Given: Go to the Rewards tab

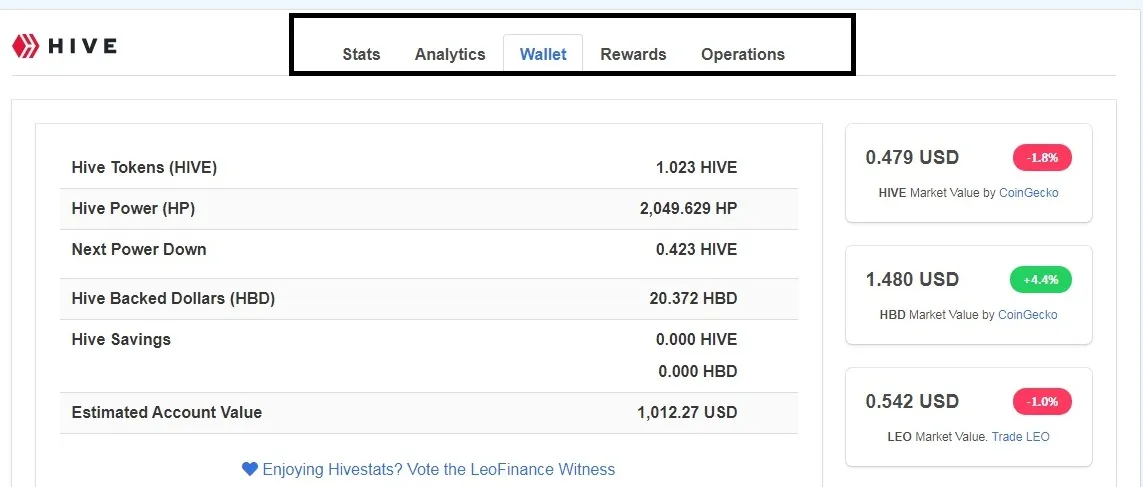Looking at the screenshot, I should click(x=633, y=54).
